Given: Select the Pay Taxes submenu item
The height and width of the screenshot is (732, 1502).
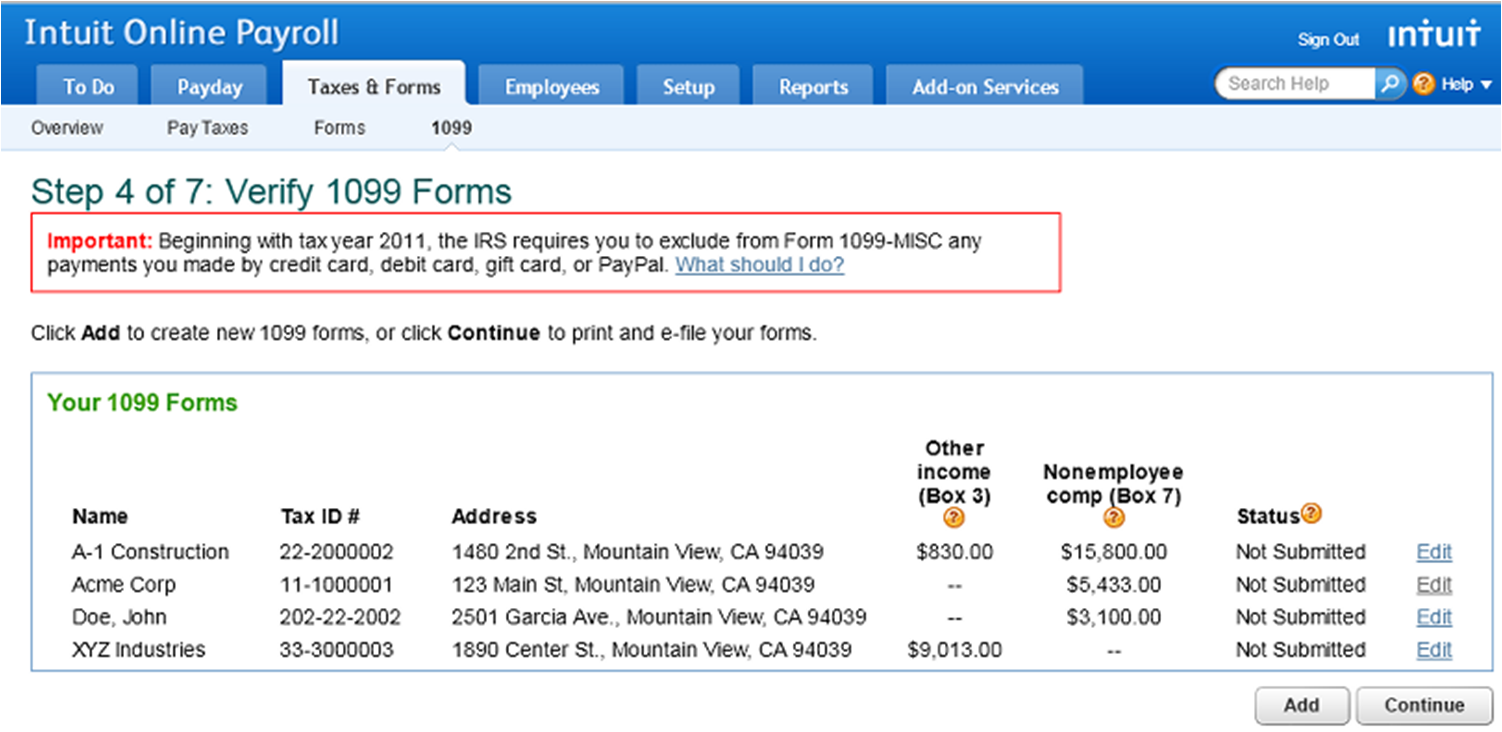Looking at the screenshot, I should (x=207, y=128).
